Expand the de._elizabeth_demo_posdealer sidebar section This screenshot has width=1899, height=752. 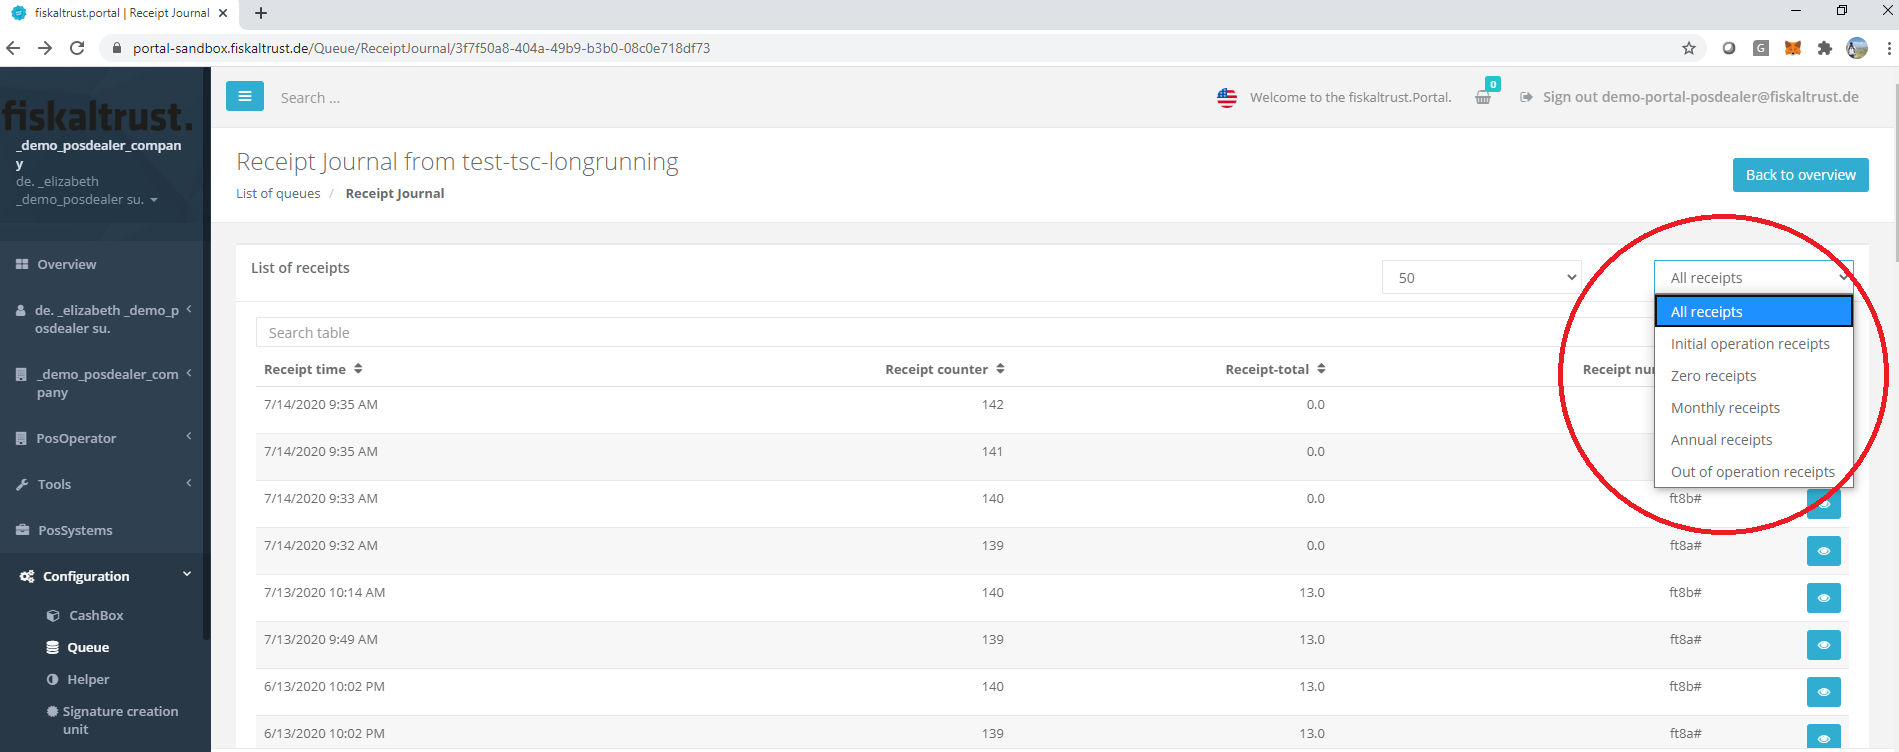[x=188, y=309]
